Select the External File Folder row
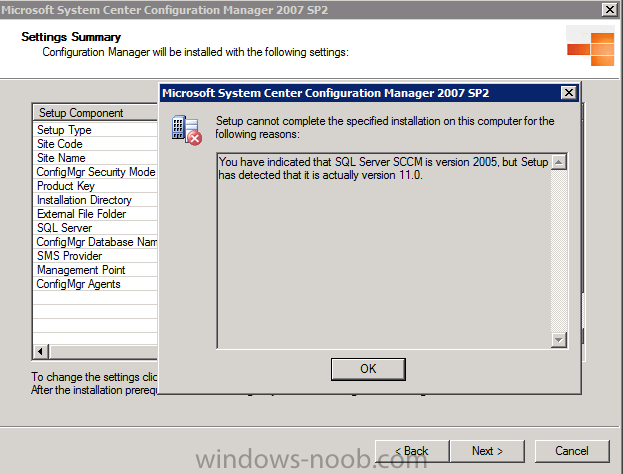Image resolution: width=623 pixels, height=474 pixels. pos(95,214)
